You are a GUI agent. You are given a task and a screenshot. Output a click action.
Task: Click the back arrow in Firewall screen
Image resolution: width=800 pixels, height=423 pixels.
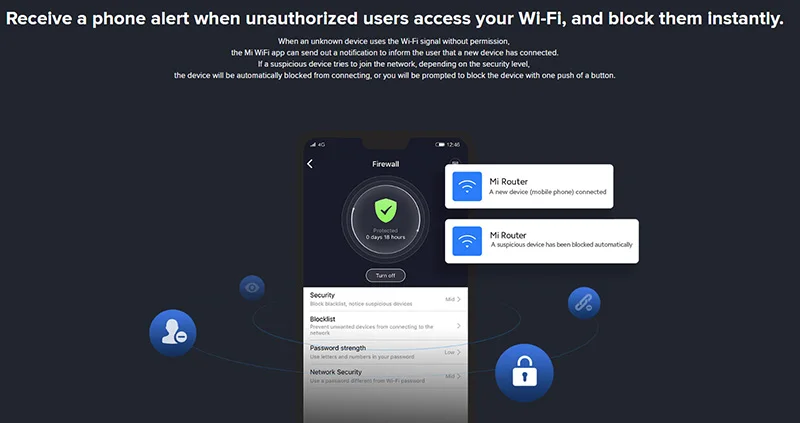pyautogui.click(x=310, y=164)
